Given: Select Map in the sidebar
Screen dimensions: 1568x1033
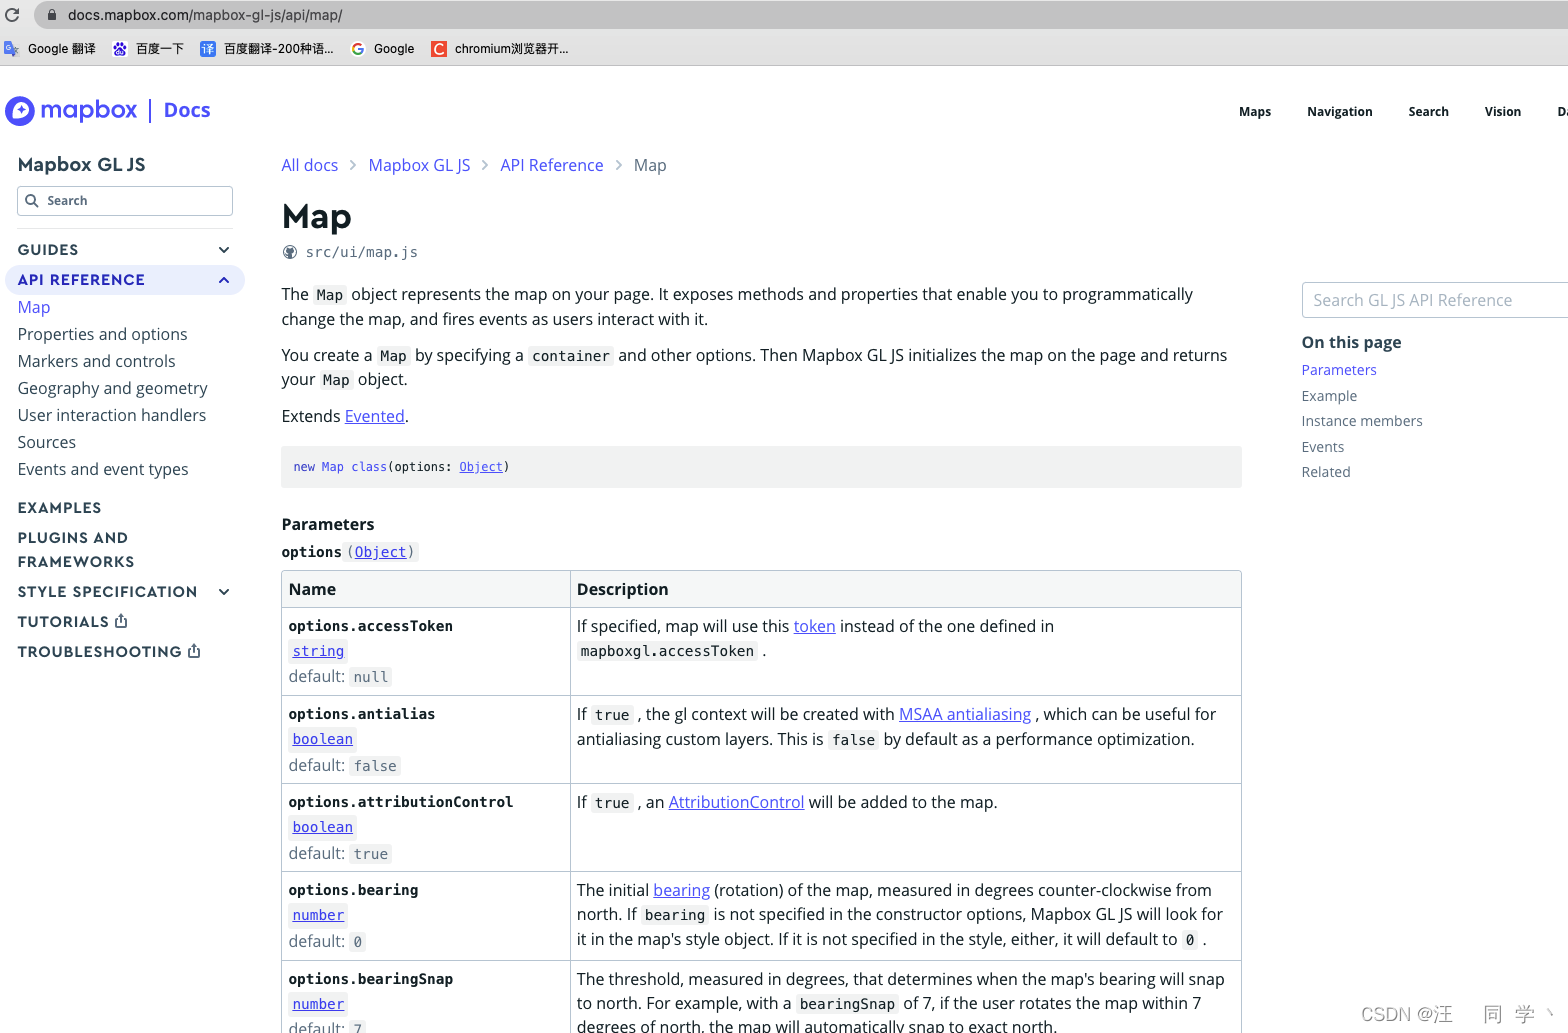Looking at the screenshot, I should (x=34, y=307).
